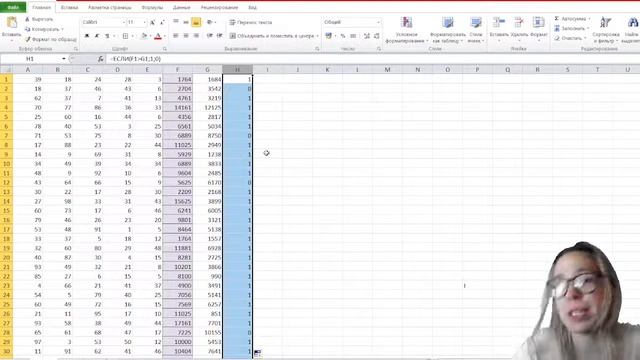The width and height of the screenshot is (640, 360).
Task: Expand the Name Box dropdown arrow
Action: (64, 59)
